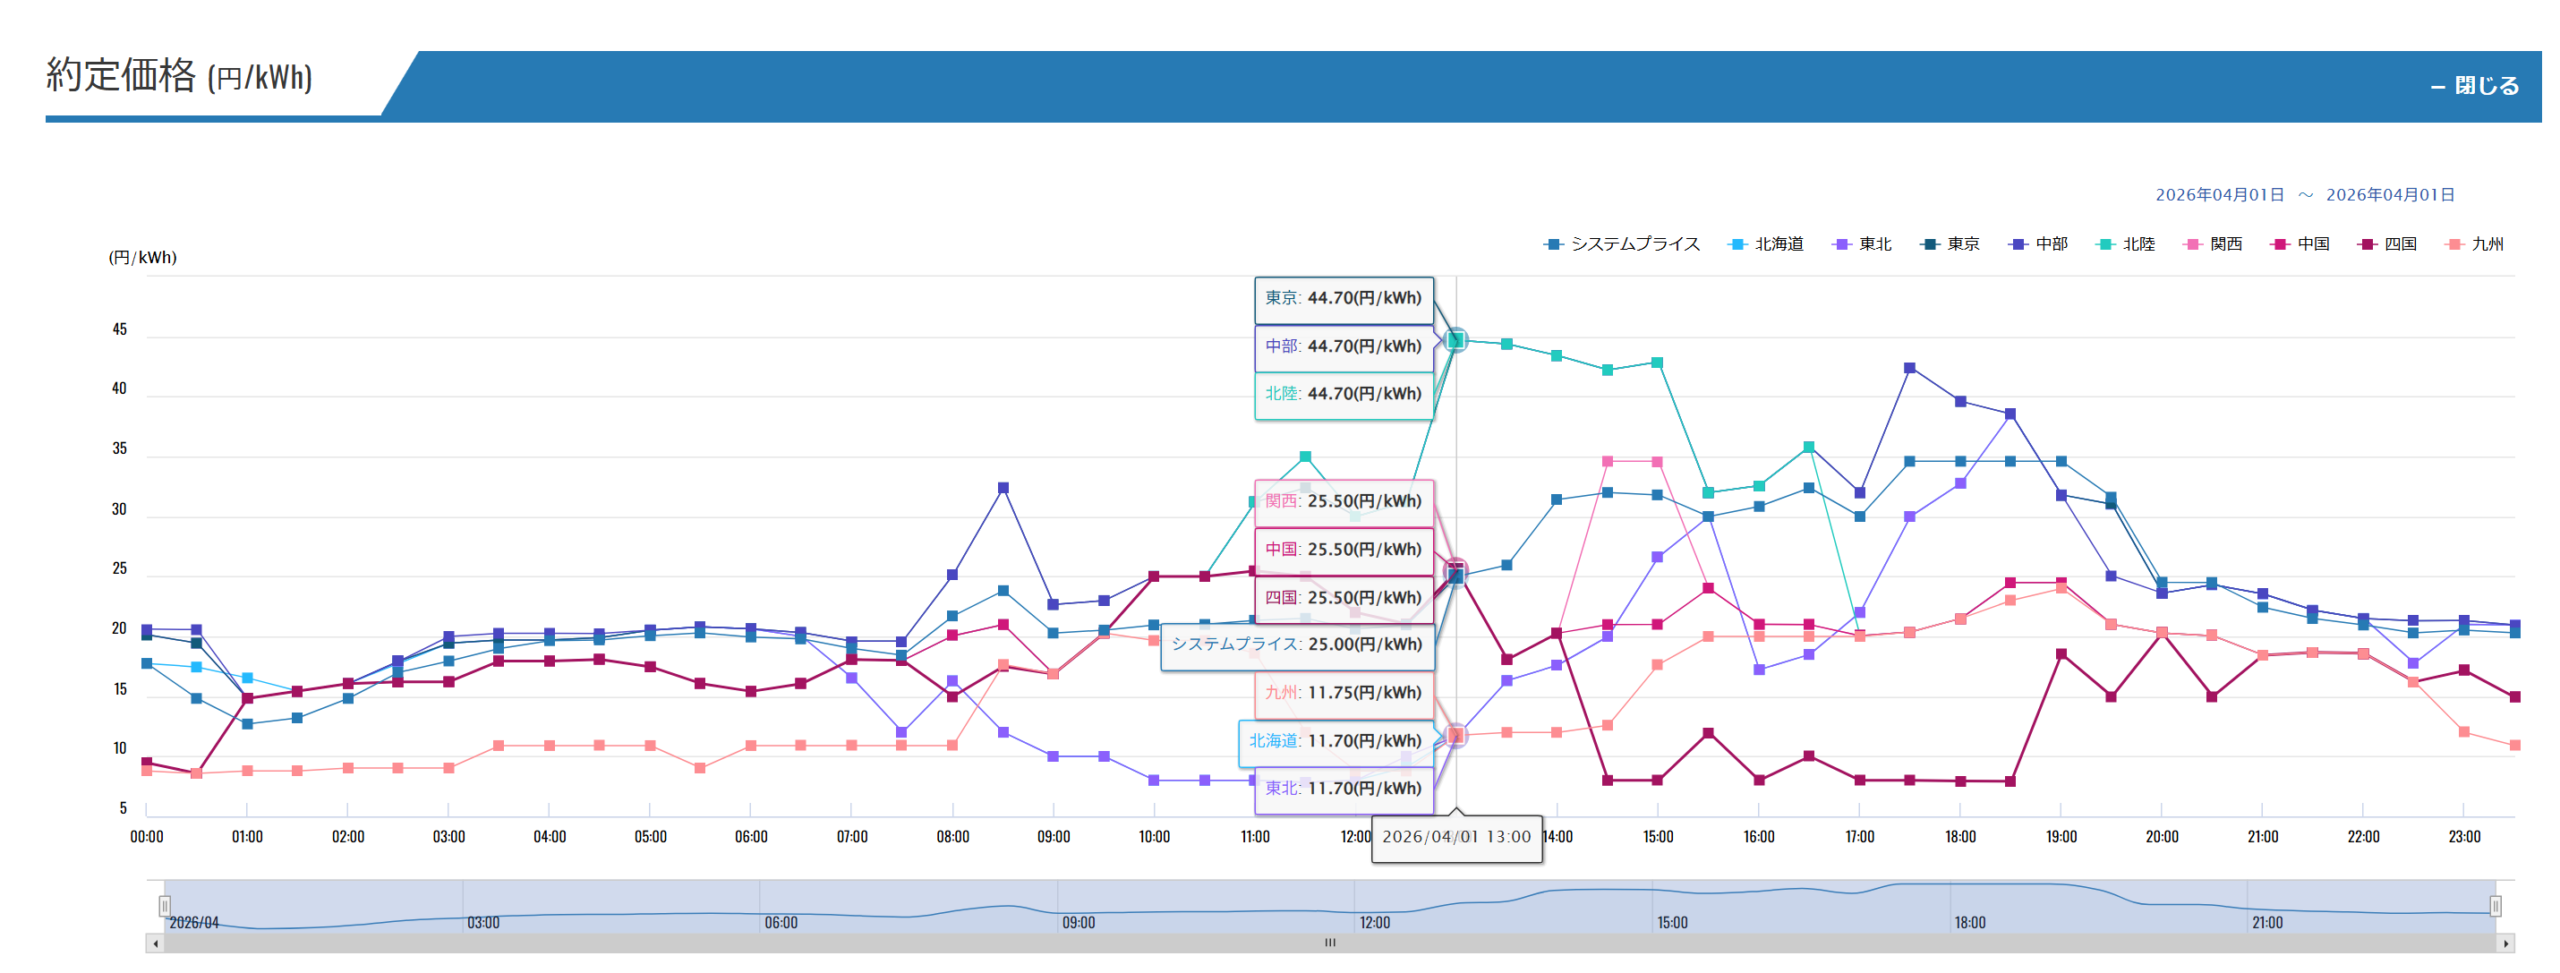Click the 中部 legend marker
Screen dimensions: 2560x973
point(2018,244)
